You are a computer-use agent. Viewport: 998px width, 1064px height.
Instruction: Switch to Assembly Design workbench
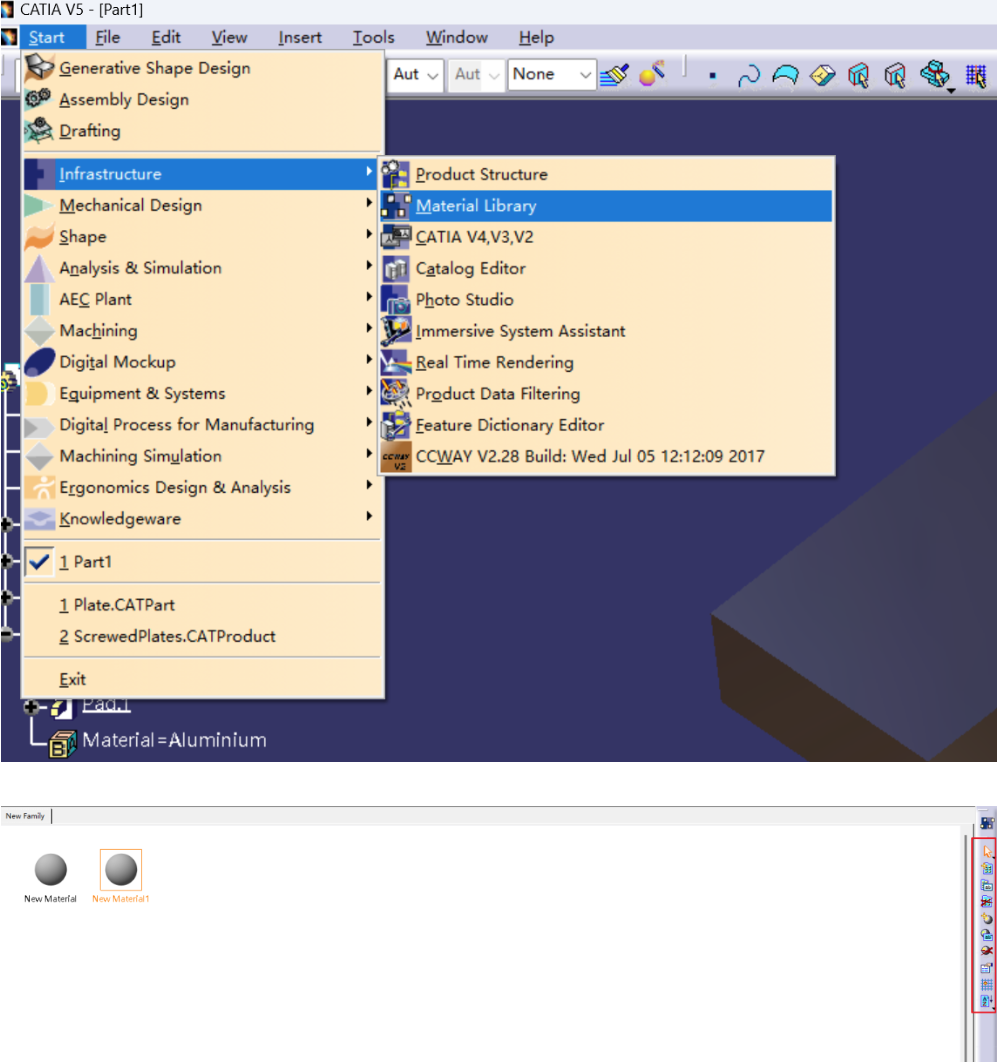[x=202, y=99]
